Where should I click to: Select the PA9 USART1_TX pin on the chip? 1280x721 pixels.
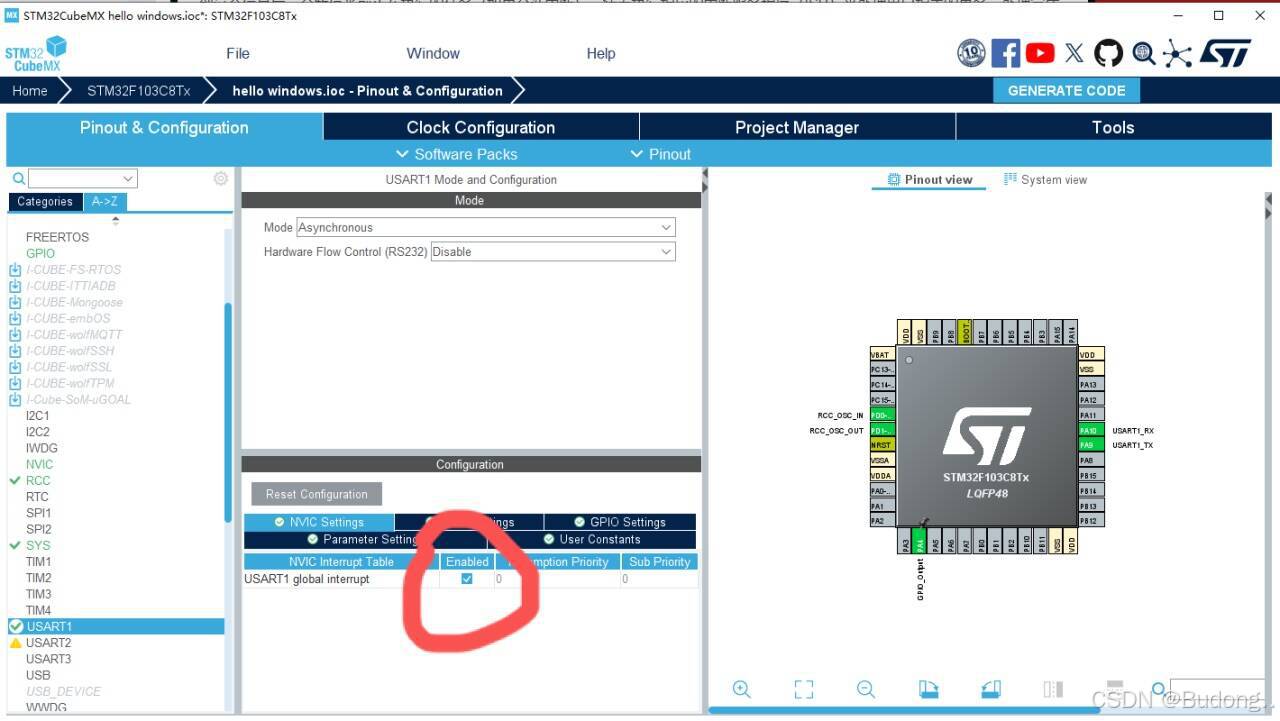[x=1089, y=445]
